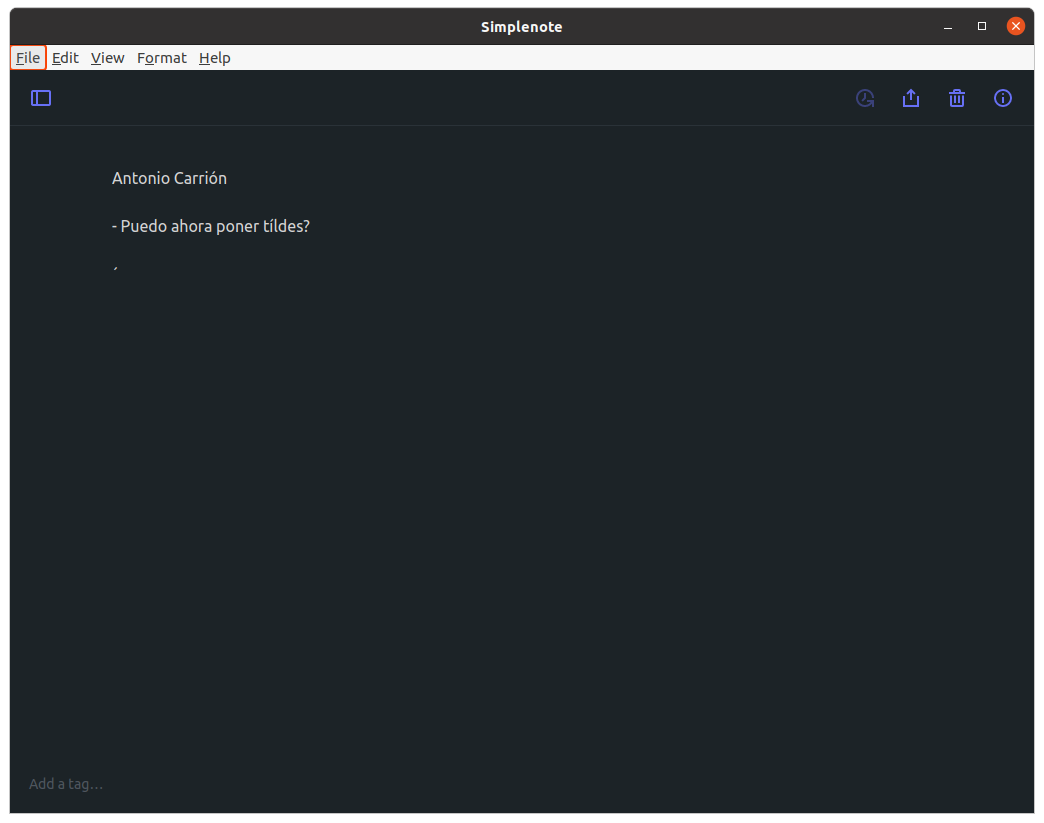
Task: Open the Format menu
Action: pyautogui.click(x=161, y=57)
